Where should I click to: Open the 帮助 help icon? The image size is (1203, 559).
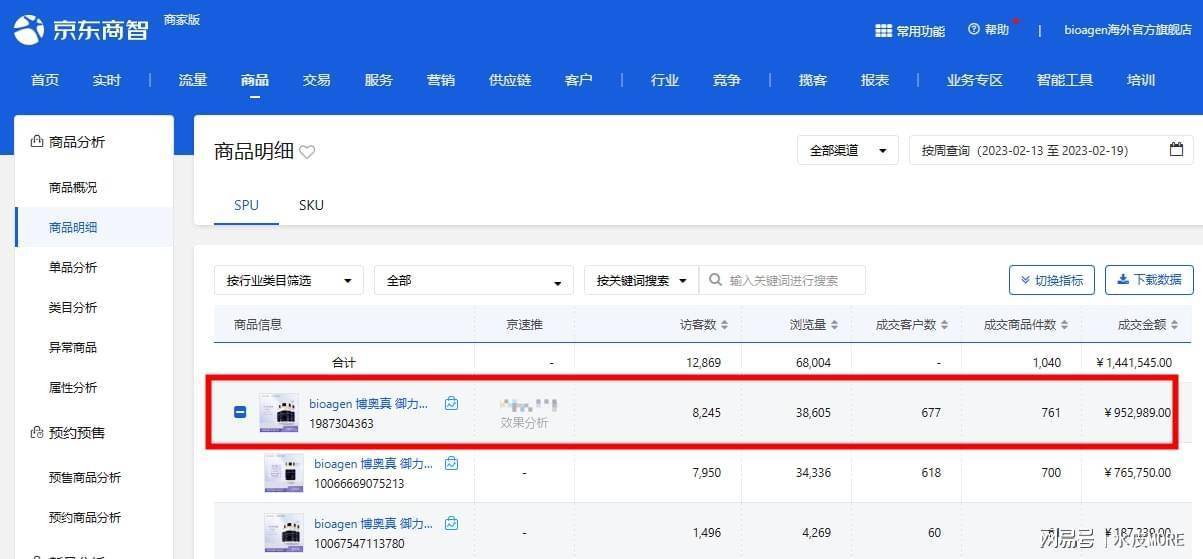point(974,30)
